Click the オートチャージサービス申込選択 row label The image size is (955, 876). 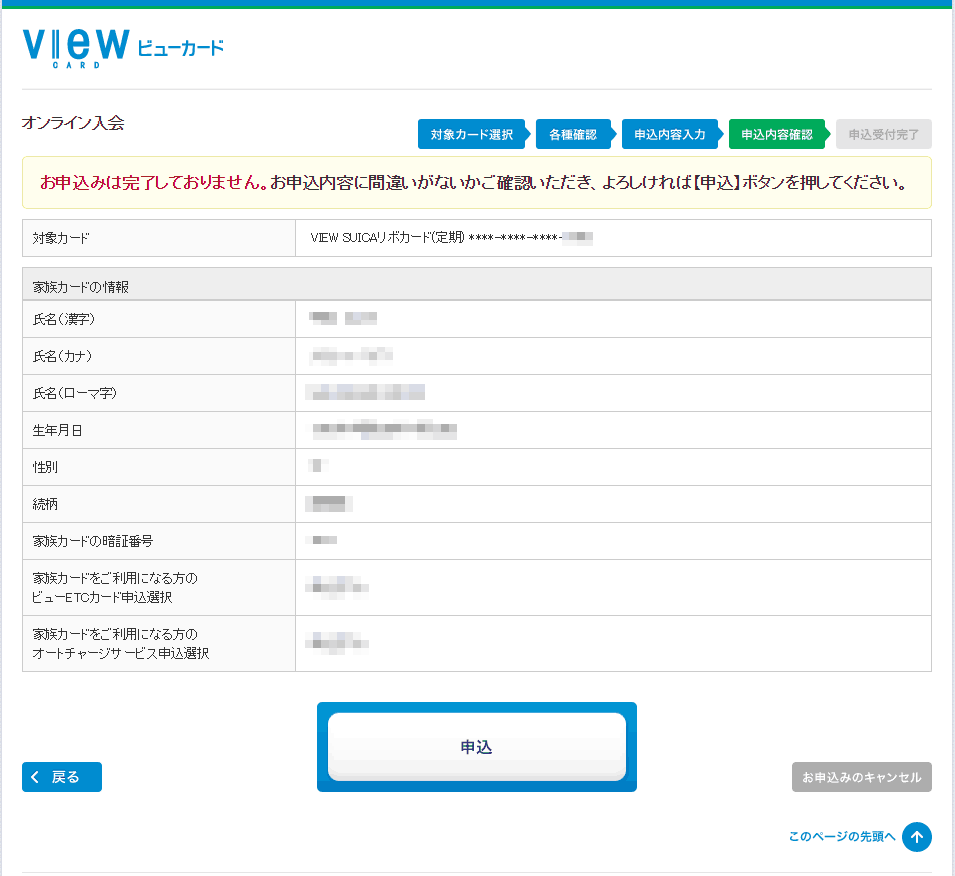click(121, 644)
